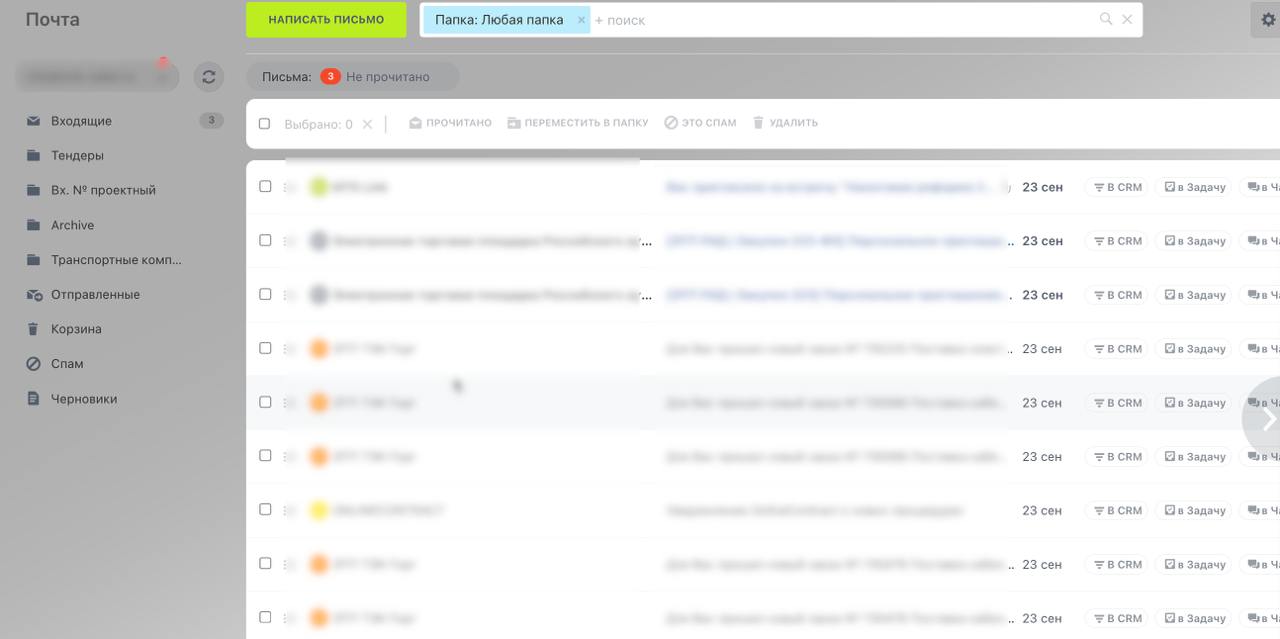
Task: Mark selected mail with ЭТО СПАМ
Action: 700,123
